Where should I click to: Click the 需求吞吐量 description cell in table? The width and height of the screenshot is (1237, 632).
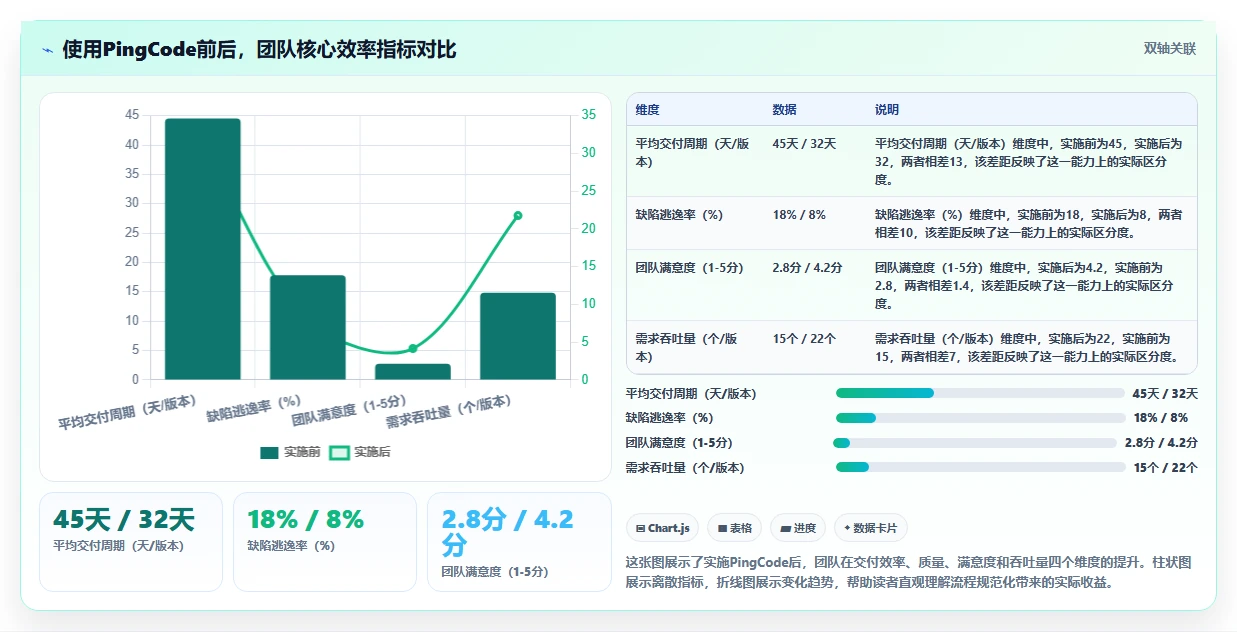click(x=1029, y=347)
